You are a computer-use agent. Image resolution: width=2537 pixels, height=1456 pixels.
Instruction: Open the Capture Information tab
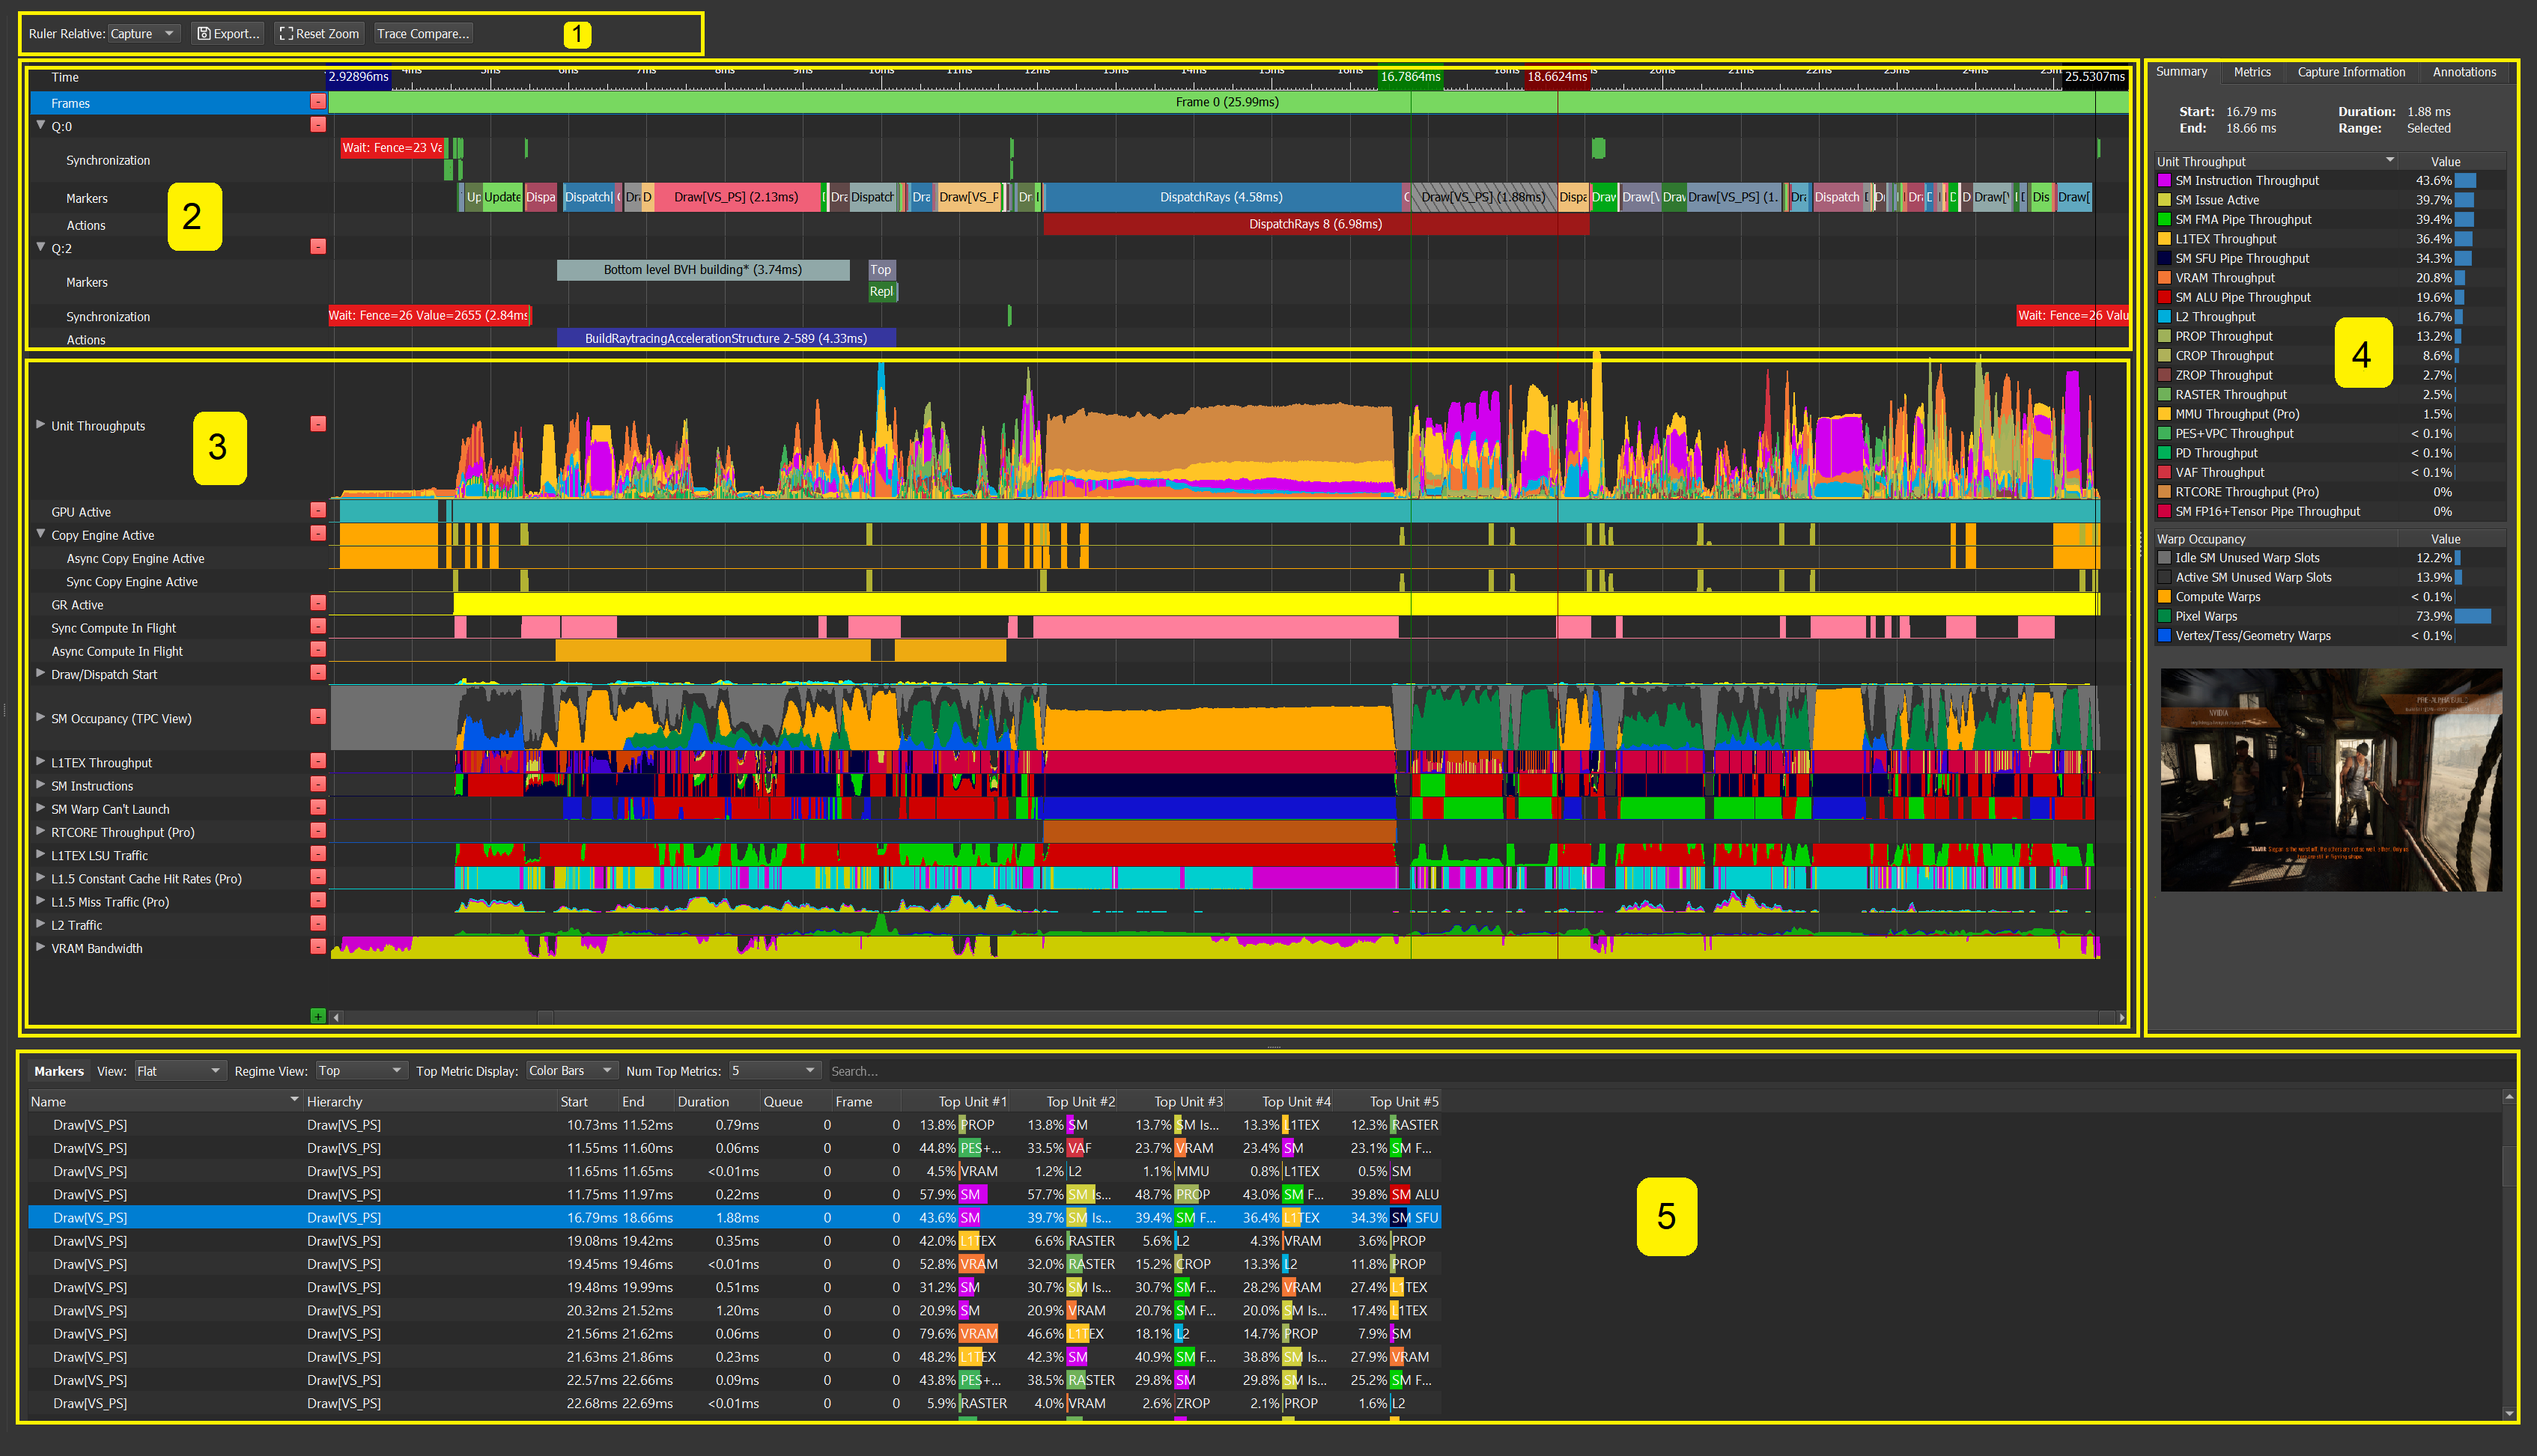(2351, 72)
